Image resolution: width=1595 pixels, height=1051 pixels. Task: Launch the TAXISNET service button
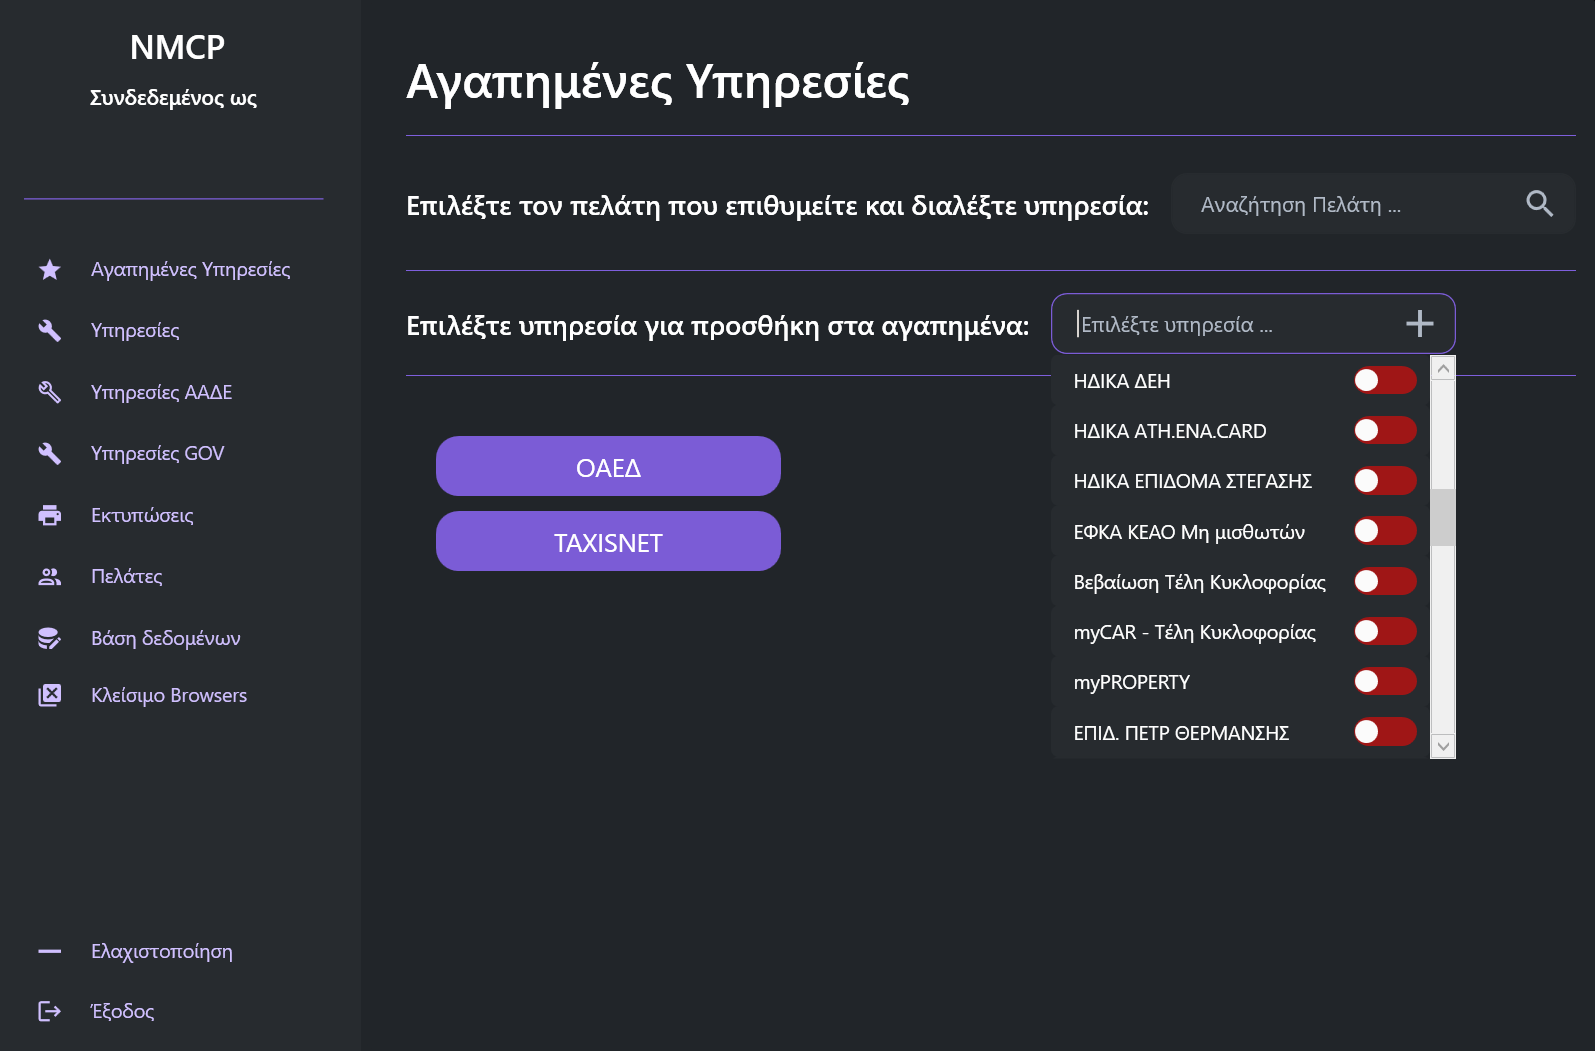pyautogui.click(x=608, y=542)
